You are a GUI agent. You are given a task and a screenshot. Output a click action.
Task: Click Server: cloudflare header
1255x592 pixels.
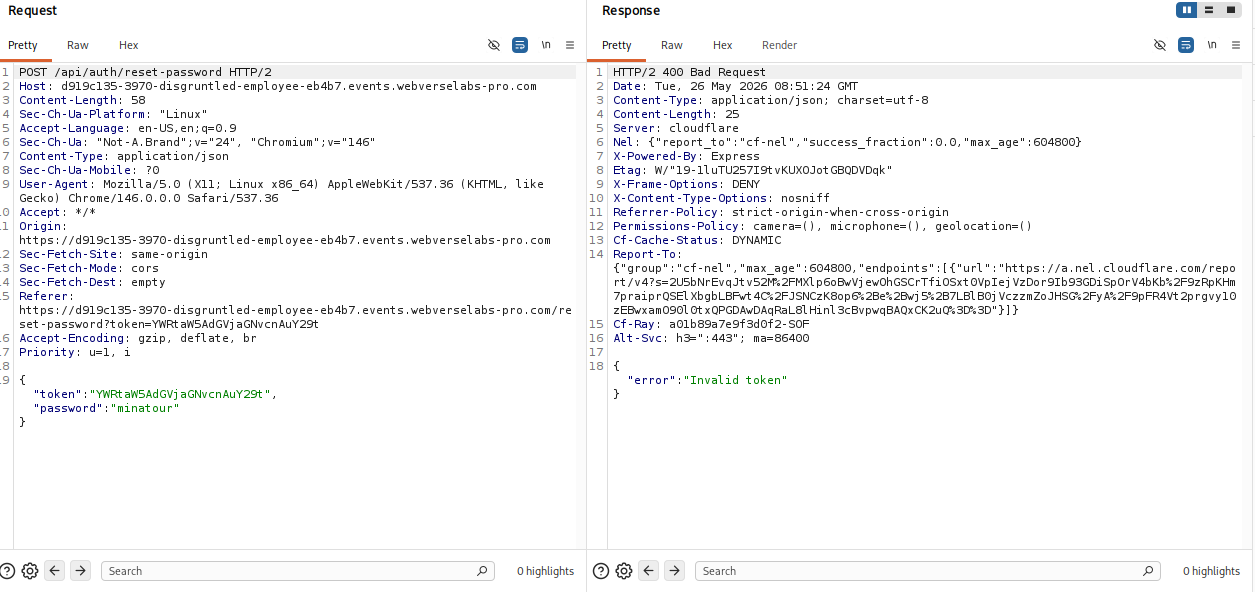[x=675, y=128]
